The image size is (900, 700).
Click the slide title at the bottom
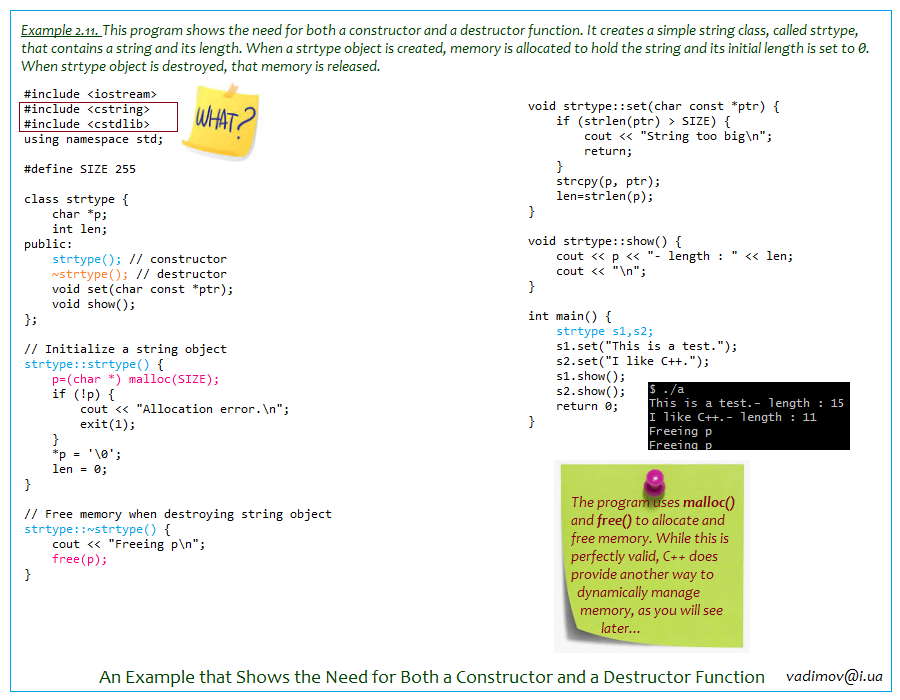pyautogui.click(x=432, y=677)
